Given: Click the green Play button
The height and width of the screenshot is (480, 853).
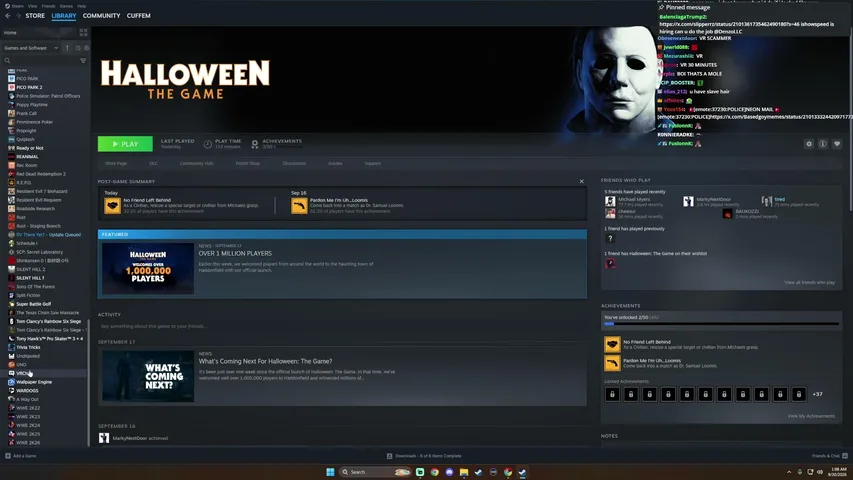Looking at the screenshot, I should pyautogui.click(x=125, y=144).
